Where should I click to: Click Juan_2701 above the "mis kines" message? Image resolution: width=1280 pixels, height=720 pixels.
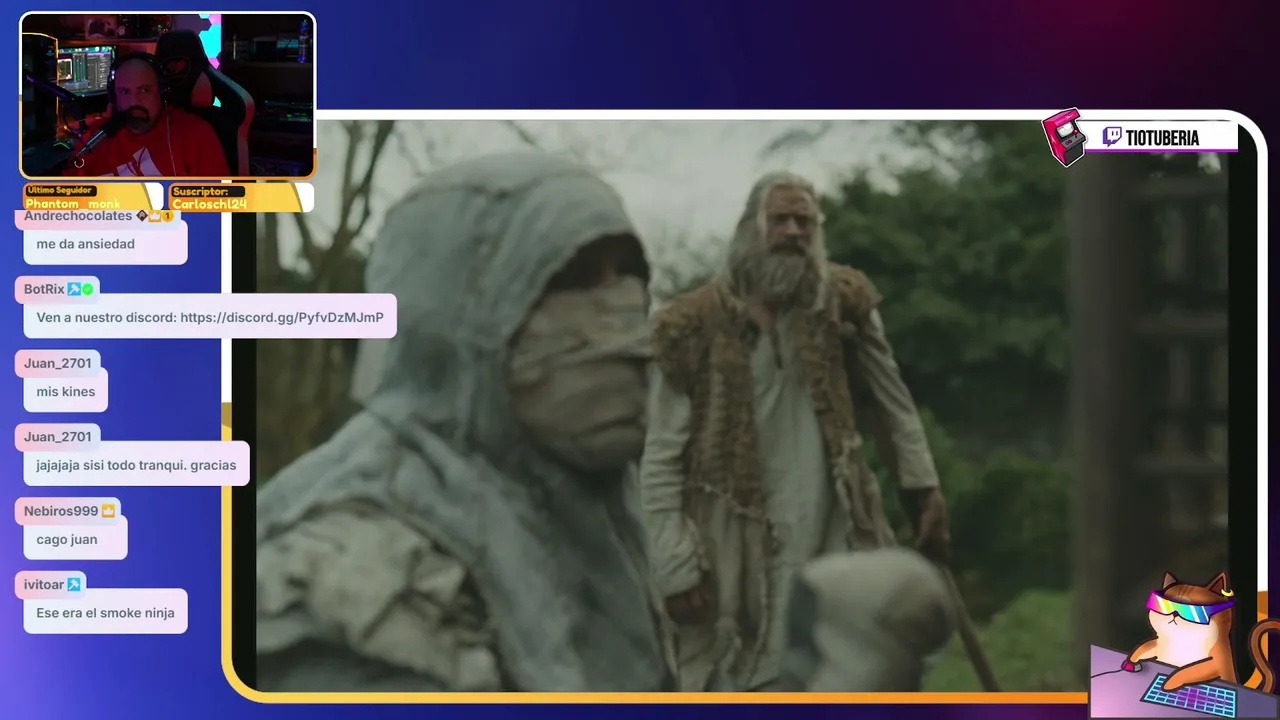(58, 363)
